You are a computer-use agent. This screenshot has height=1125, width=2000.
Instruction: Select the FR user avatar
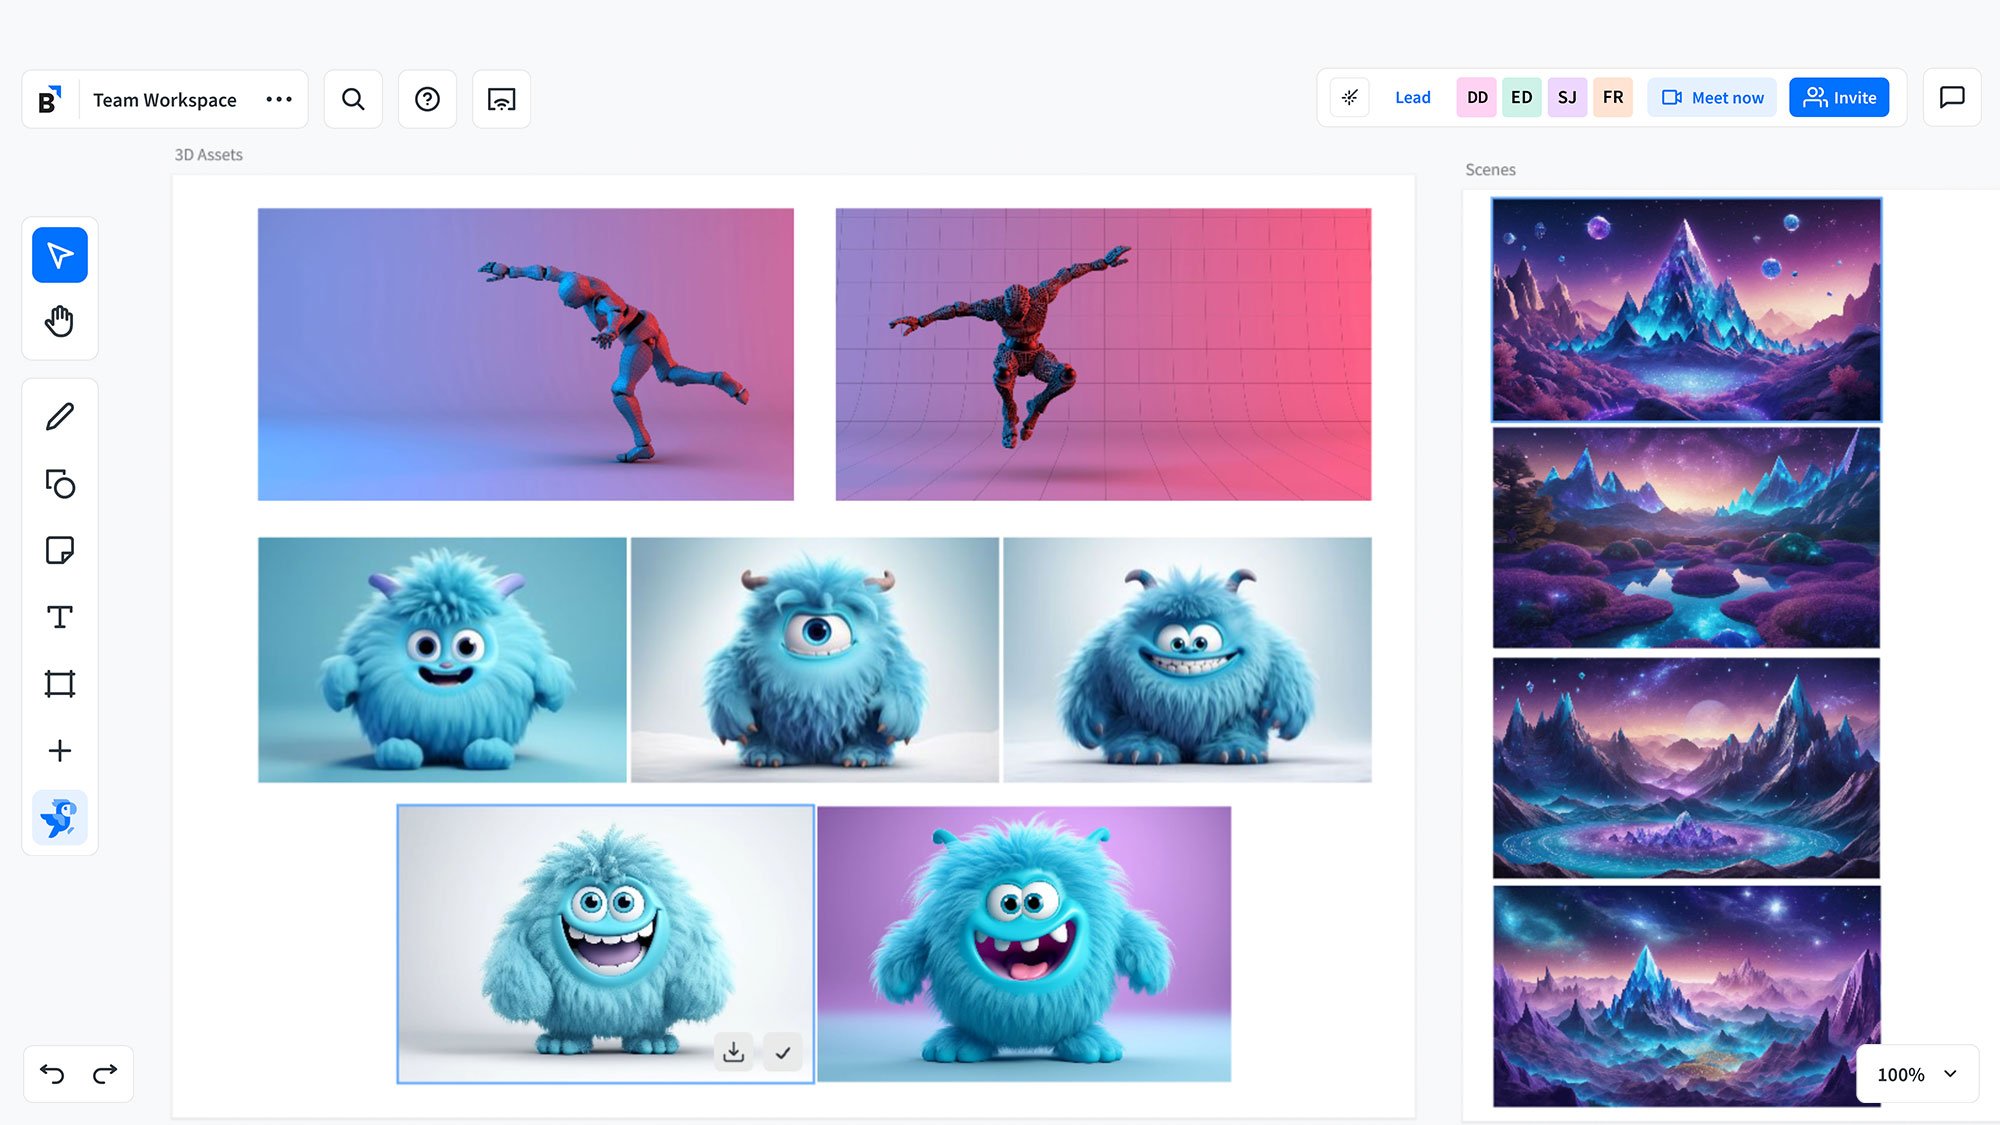[1613, 97]
